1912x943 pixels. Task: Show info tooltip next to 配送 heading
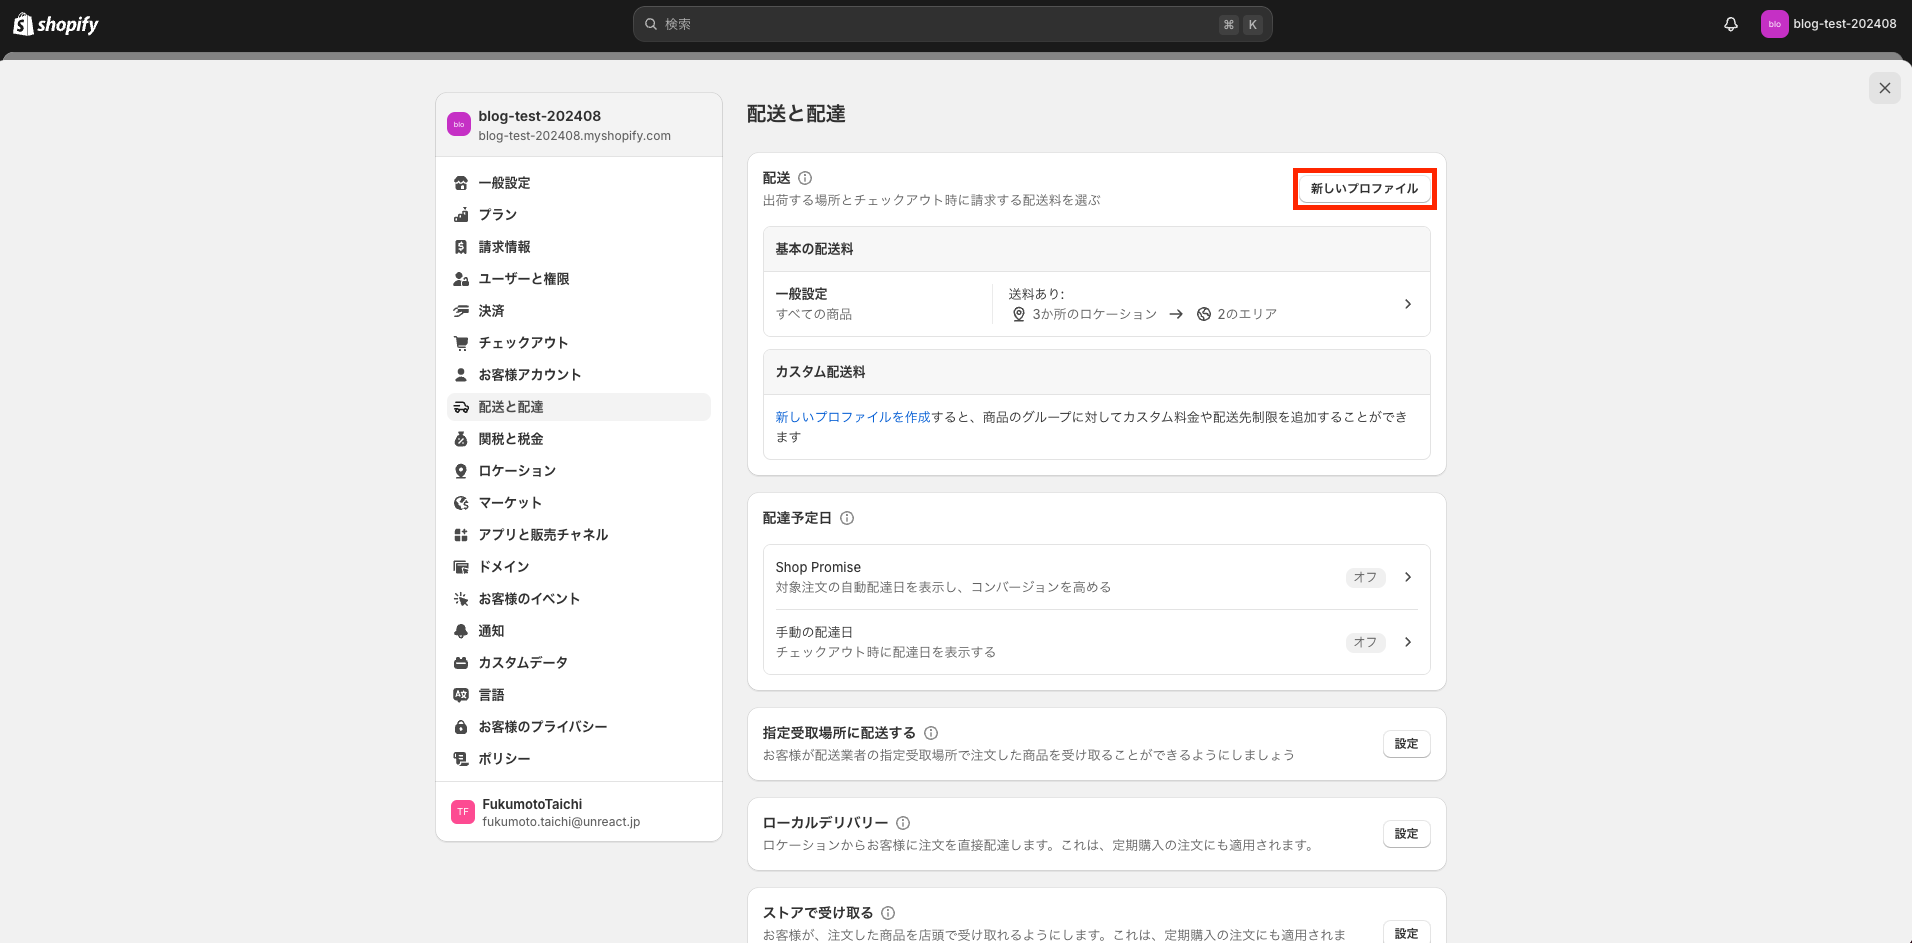click(805, 178)
